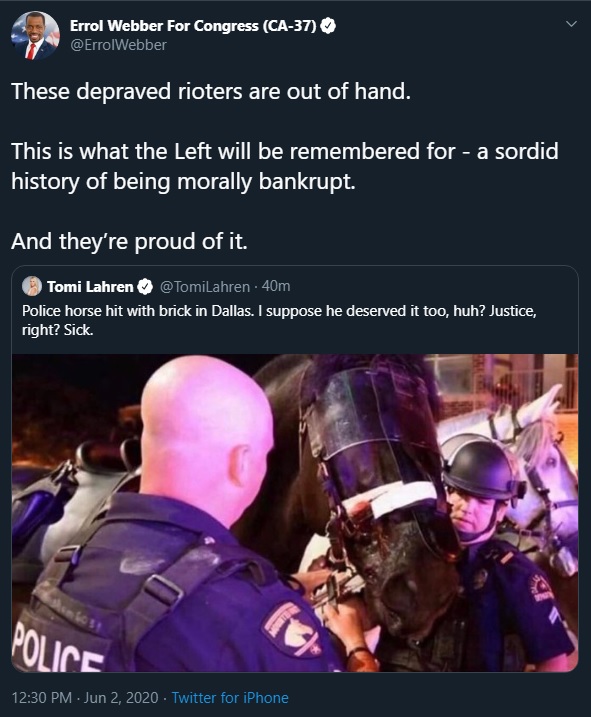Click Tomi Lahren's small avatar
The height and width of the screenshot is (717, 591).
(x=32, y=286)
